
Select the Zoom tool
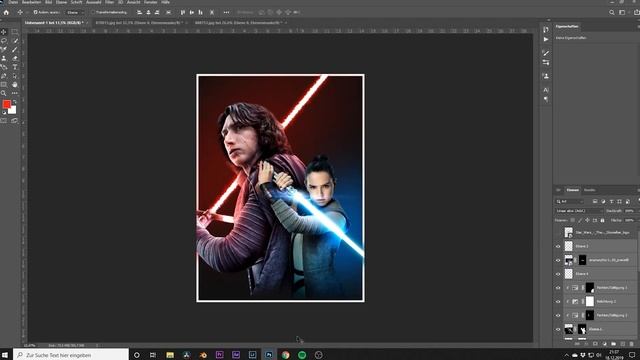click(4, 93)
